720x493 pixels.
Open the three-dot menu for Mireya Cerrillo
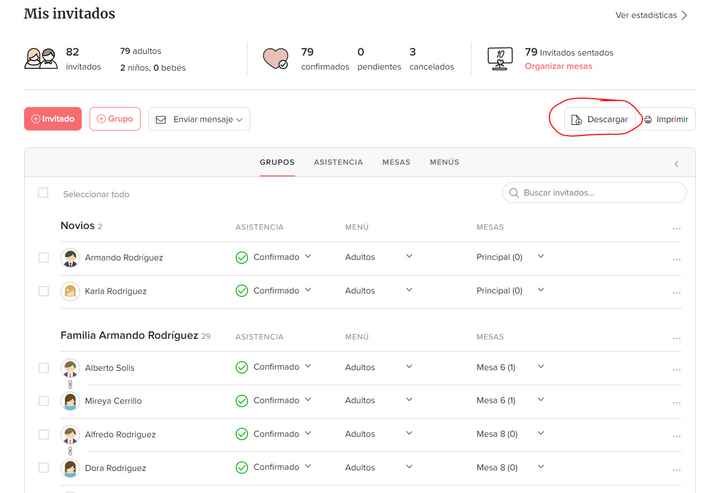(676, 401)
